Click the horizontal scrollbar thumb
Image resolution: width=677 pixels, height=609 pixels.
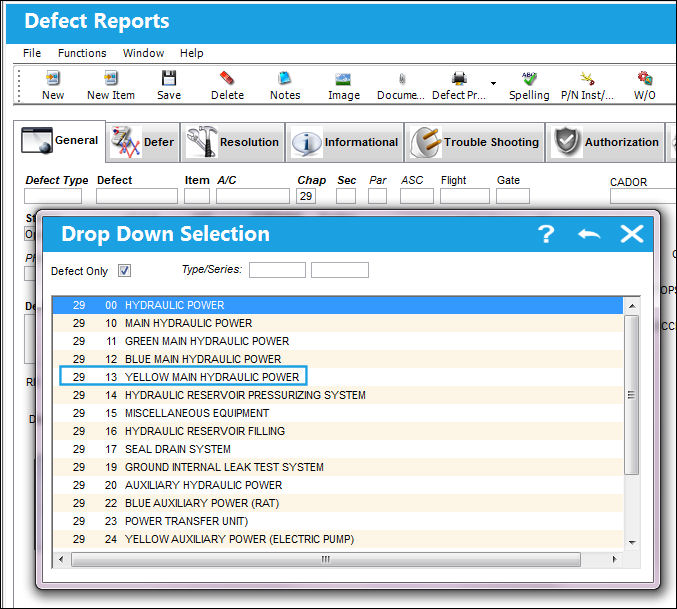tap(326, 559)
